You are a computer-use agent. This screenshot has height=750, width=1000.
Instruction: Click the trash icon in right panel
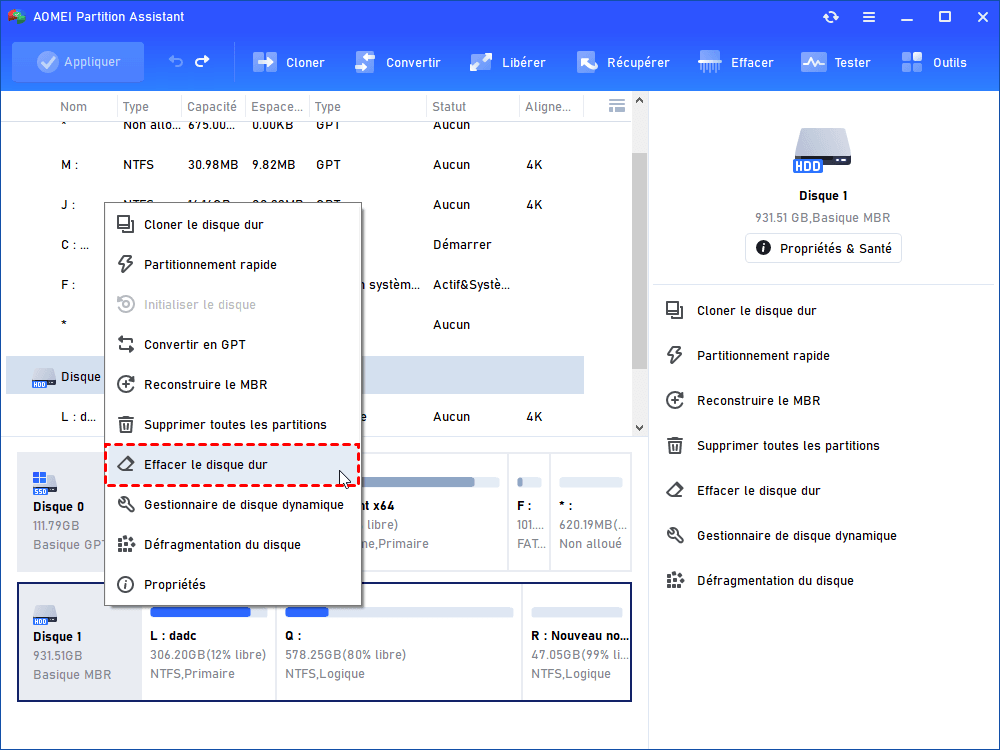[x=675, y=445]
